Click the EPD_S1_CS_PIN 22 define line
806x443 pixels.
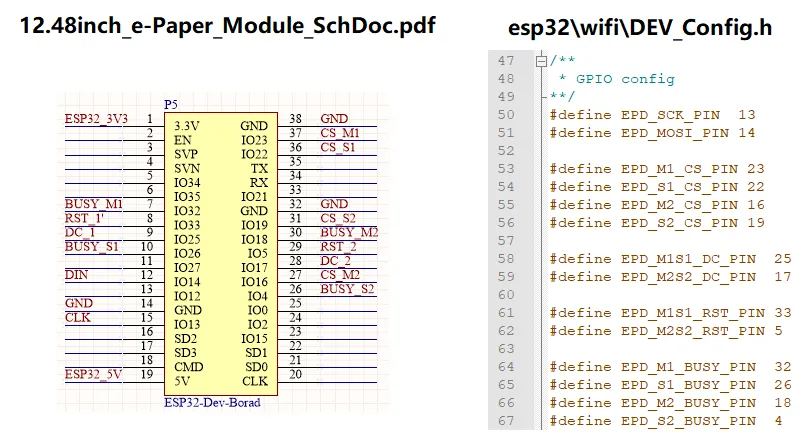point(657,187)
